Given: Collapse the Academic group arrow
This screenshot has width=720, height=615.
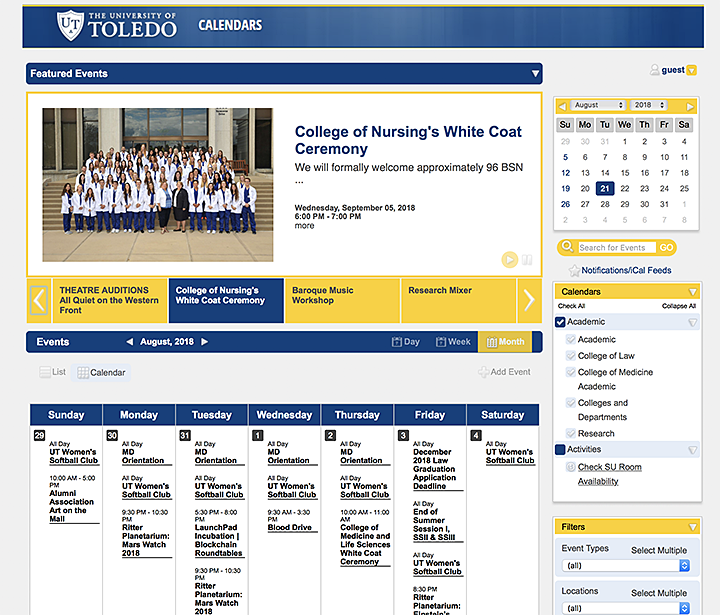Looking at the screenshot, I should click(x=692, y=322).
